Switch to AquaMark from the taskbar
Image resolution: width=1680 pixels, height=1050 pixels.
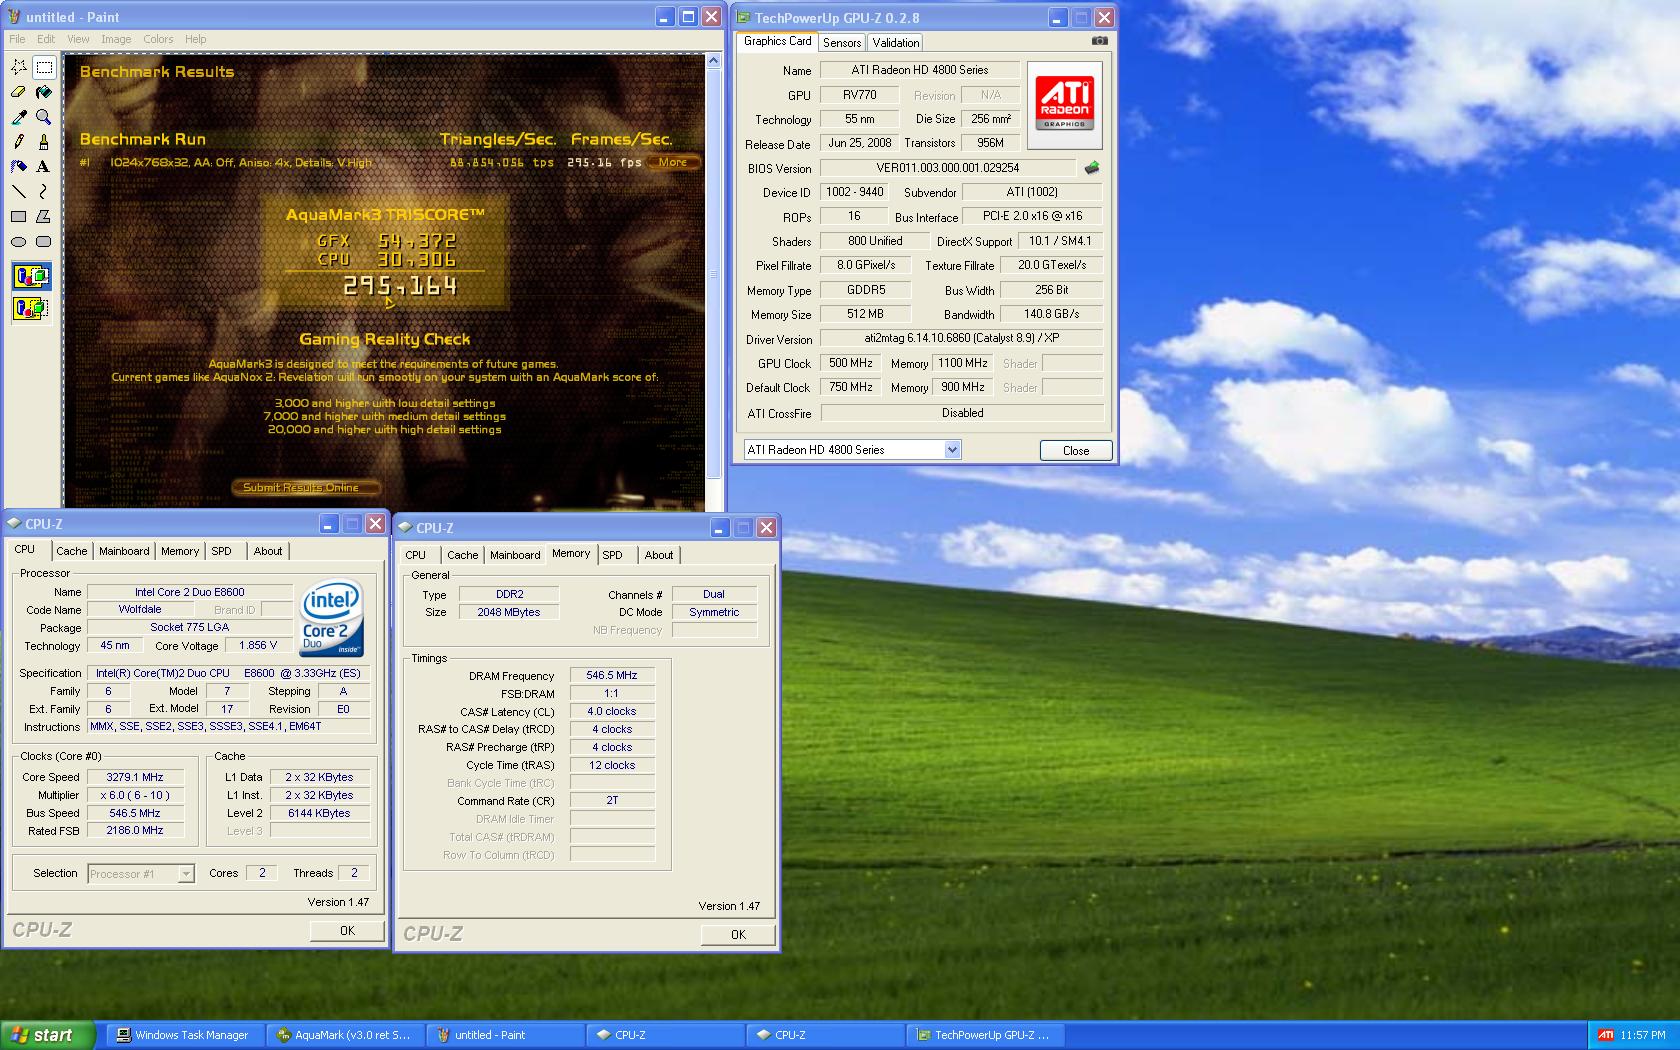pos(345,1035)
